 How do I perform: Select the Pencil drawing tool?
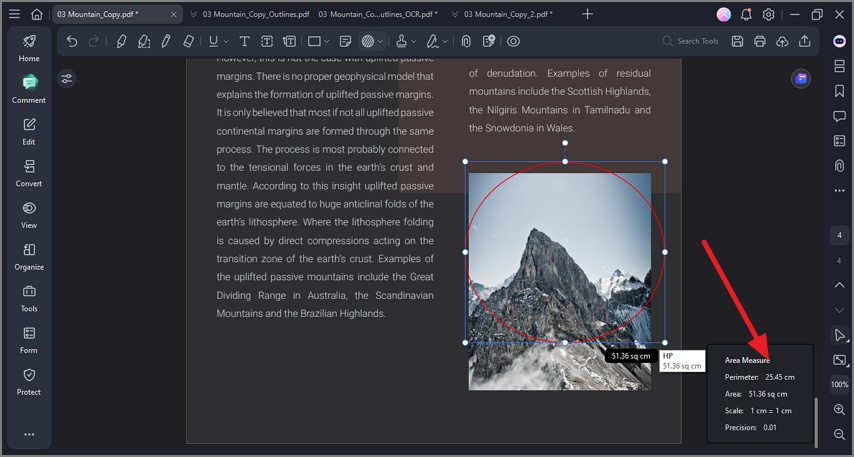tap(166, 41)
